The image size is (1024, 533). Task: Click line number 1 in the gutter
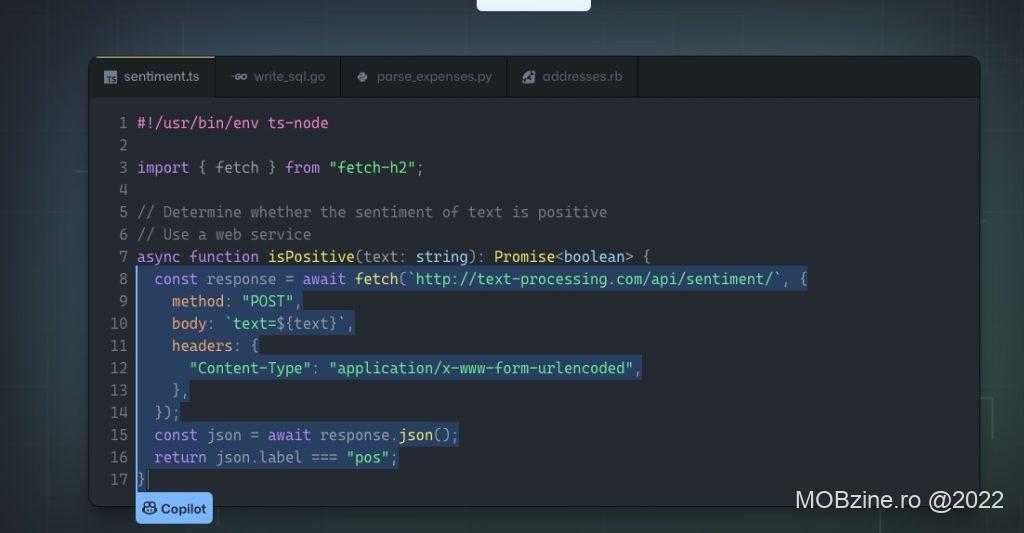coord(123,124)
